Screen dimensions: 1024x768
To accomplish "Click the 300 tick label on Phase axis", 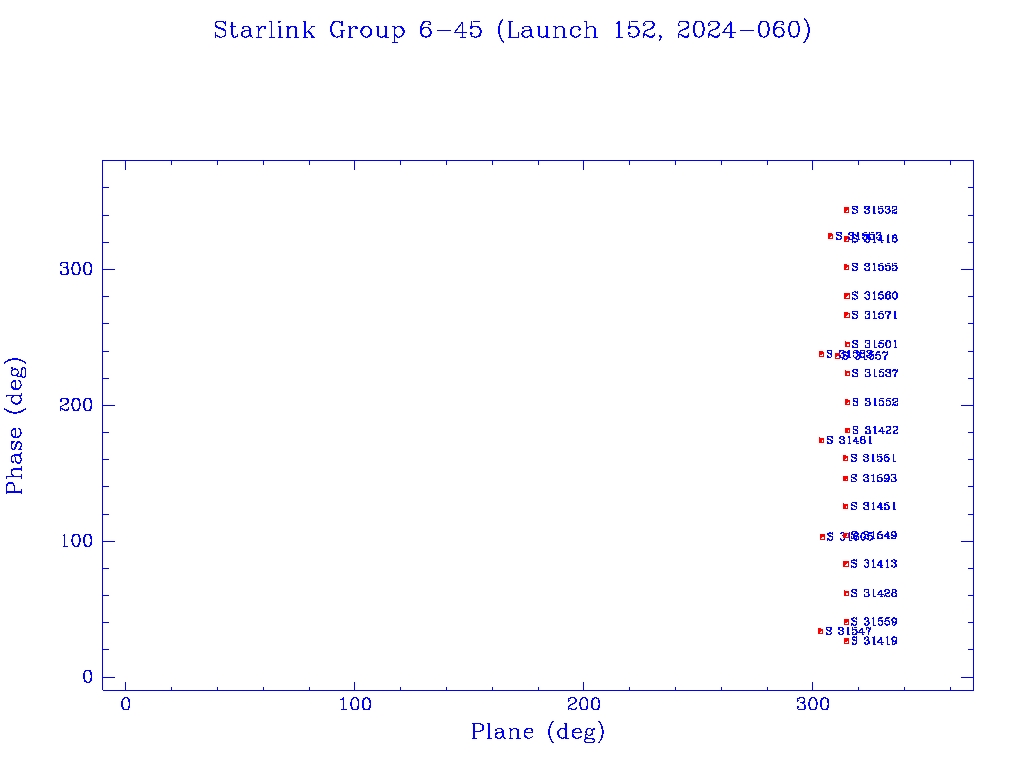I will tap(80, 269).
